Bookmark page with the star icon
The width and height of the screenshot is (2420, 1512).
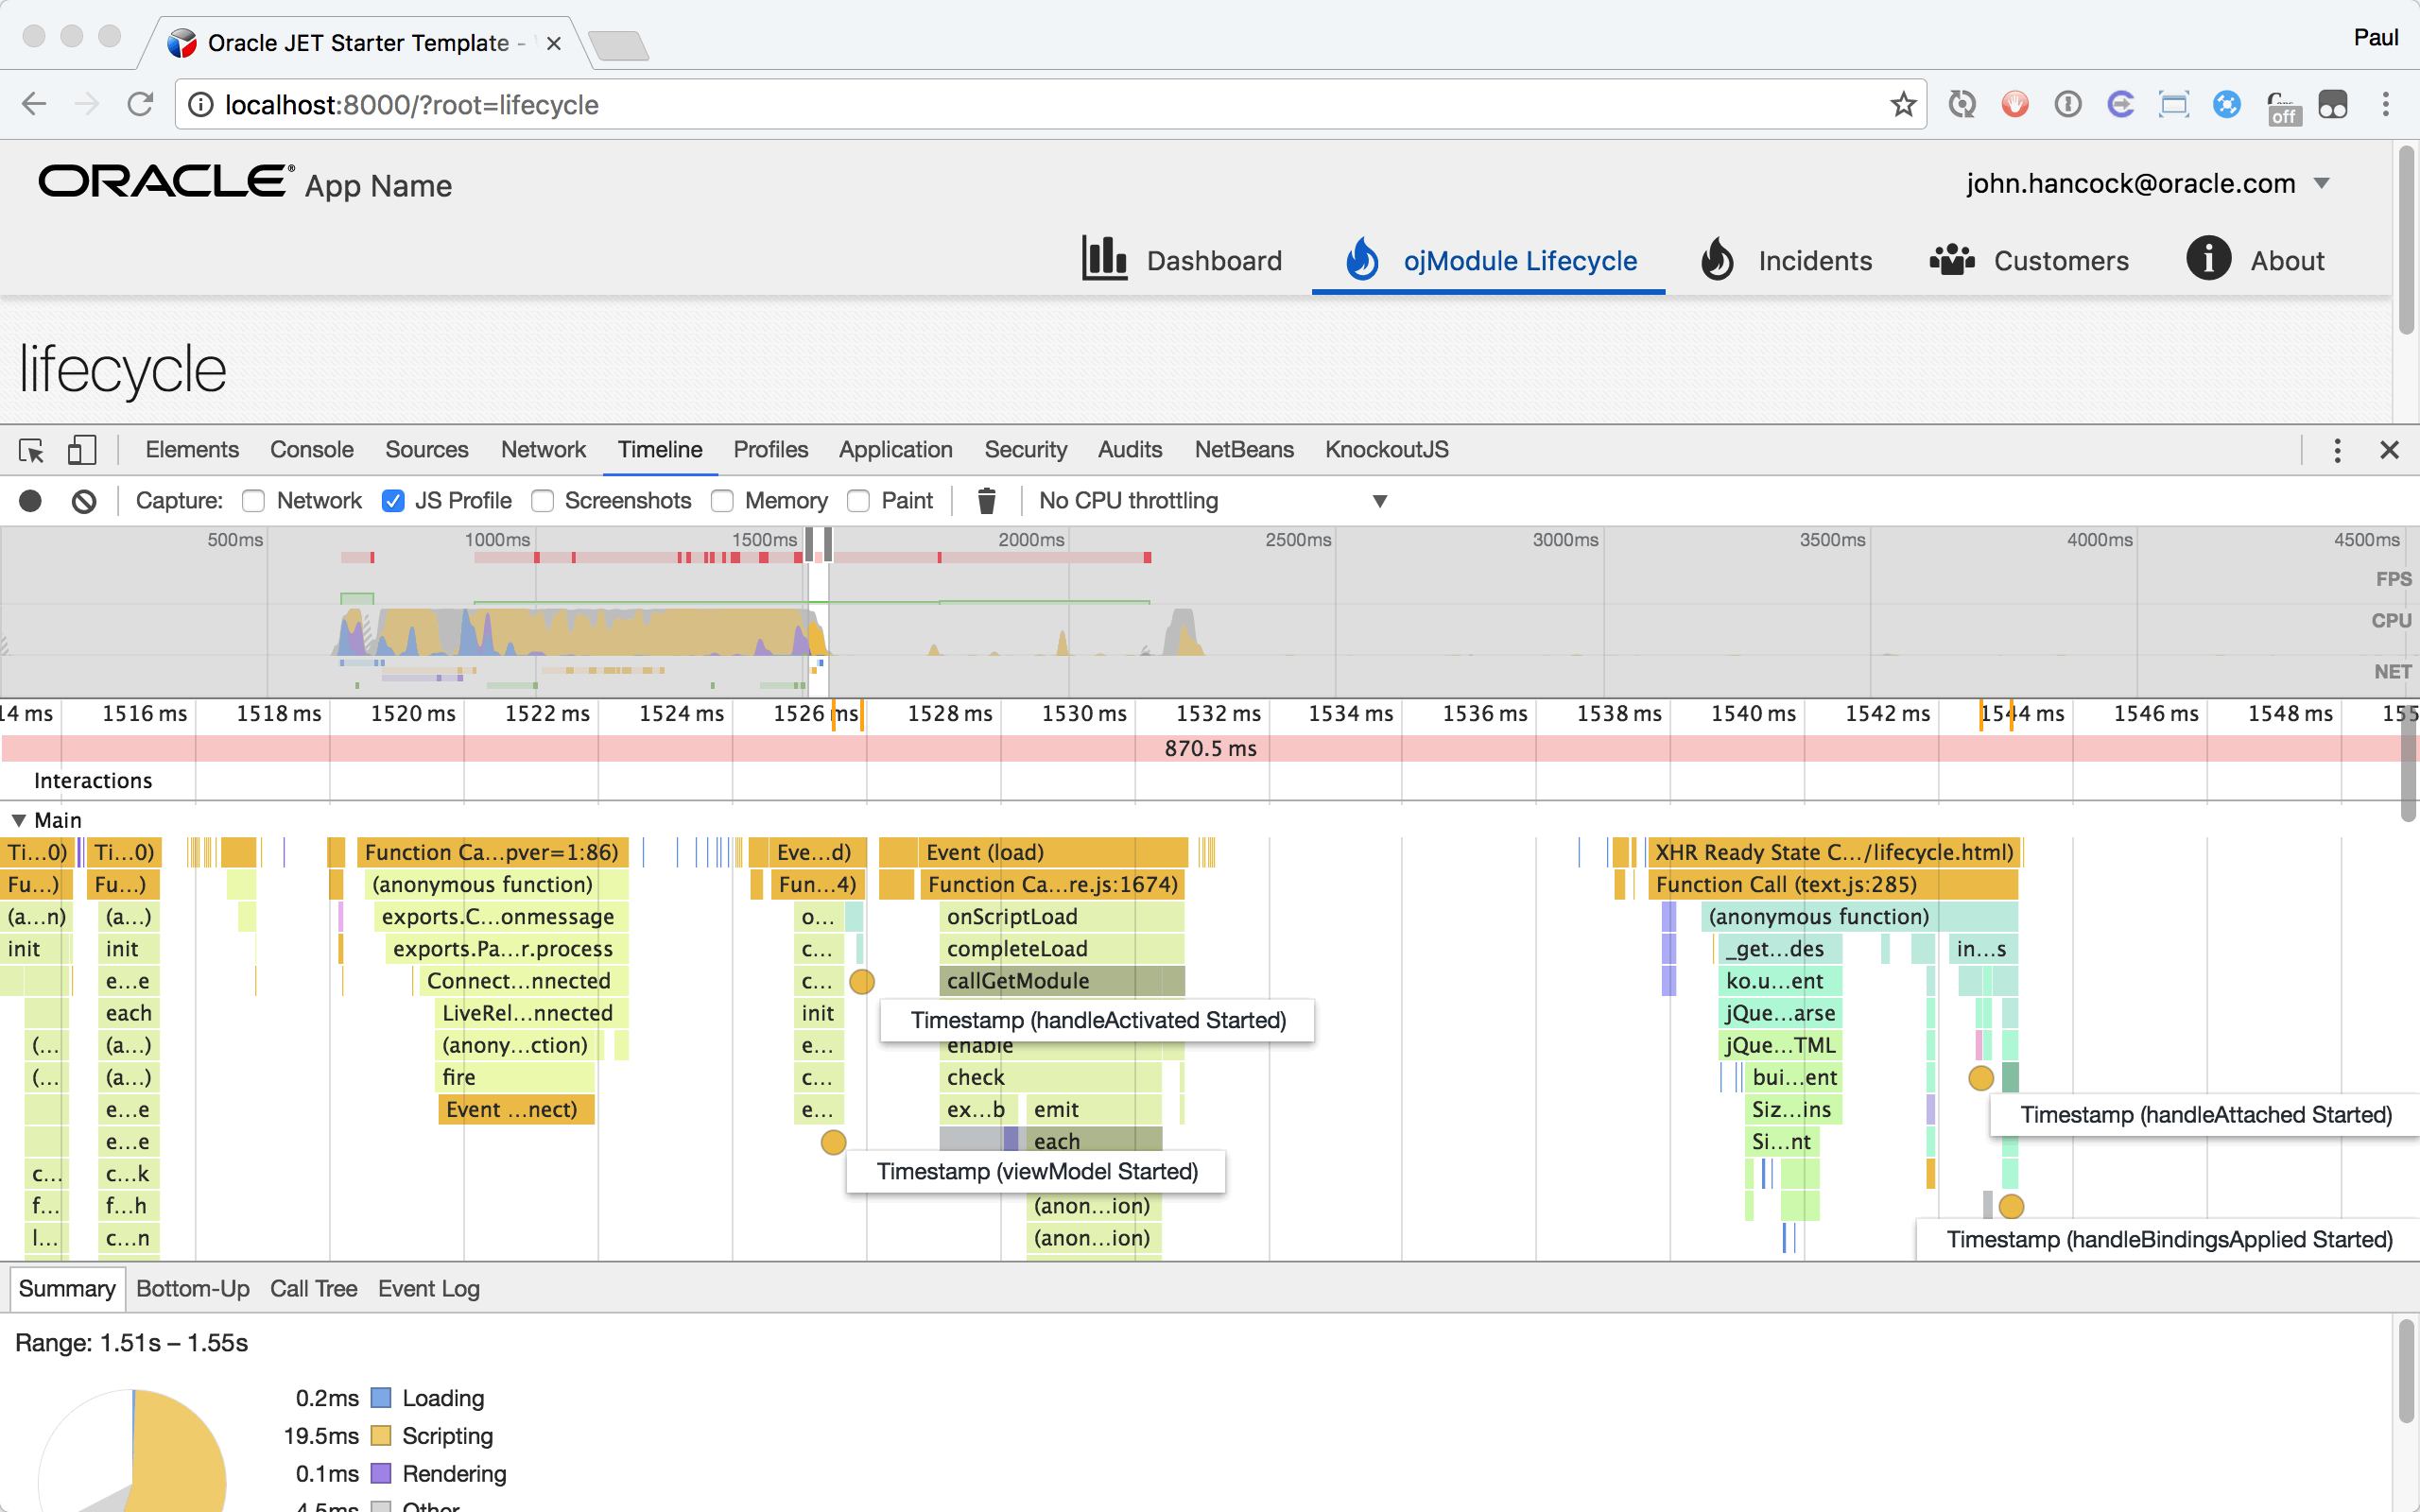click(1903, 104)
